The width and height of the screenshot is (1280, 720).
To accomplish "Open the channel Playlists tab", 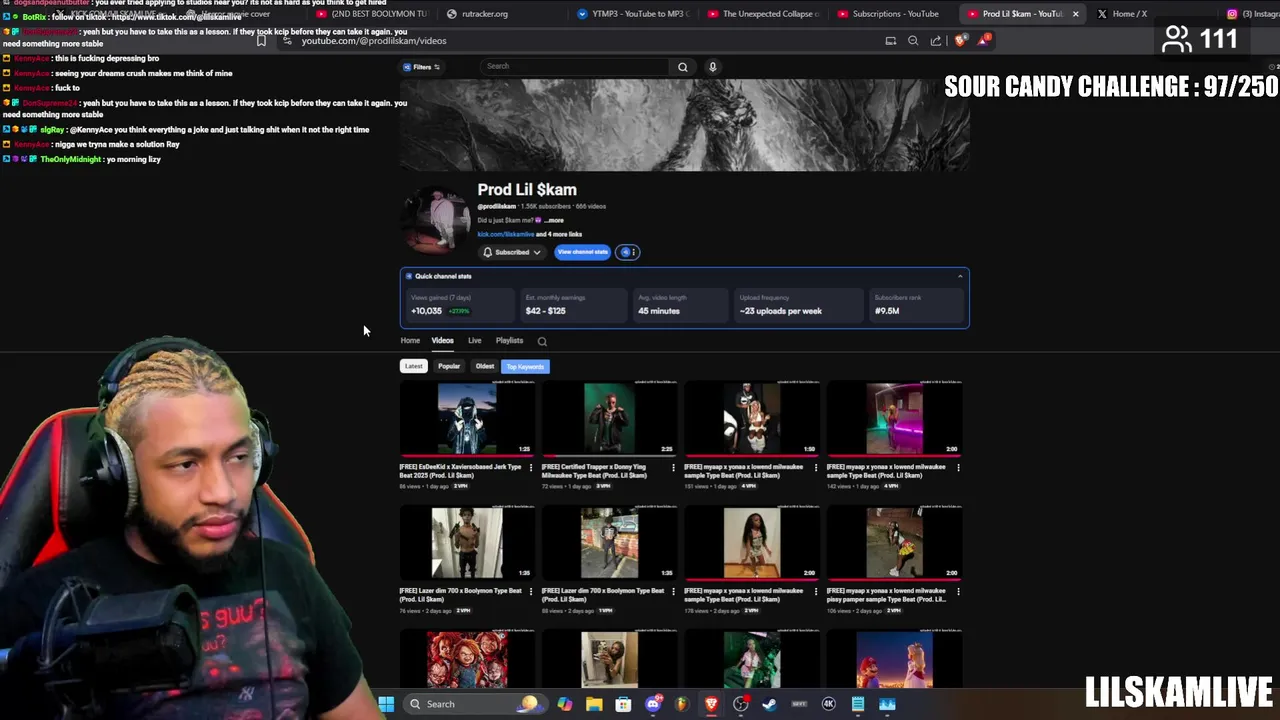I will (x=509, y=341).
